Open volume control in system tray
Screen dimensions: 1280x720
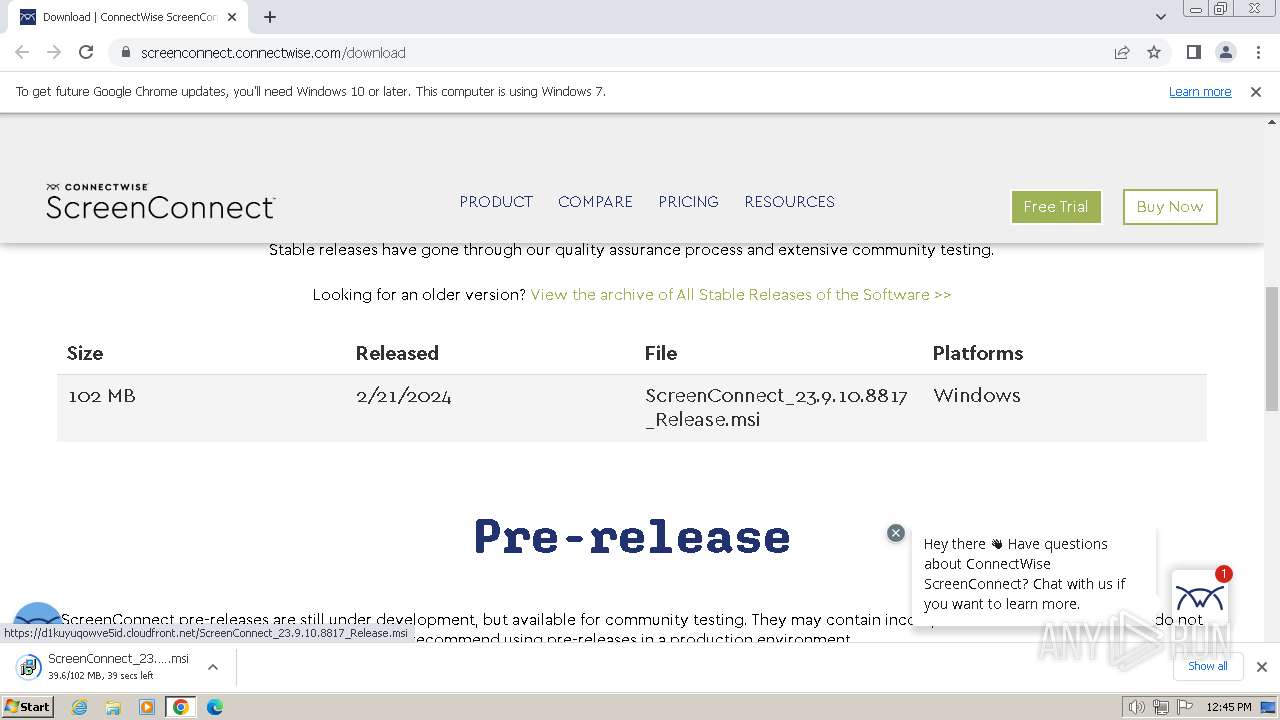click(1137, 707)
